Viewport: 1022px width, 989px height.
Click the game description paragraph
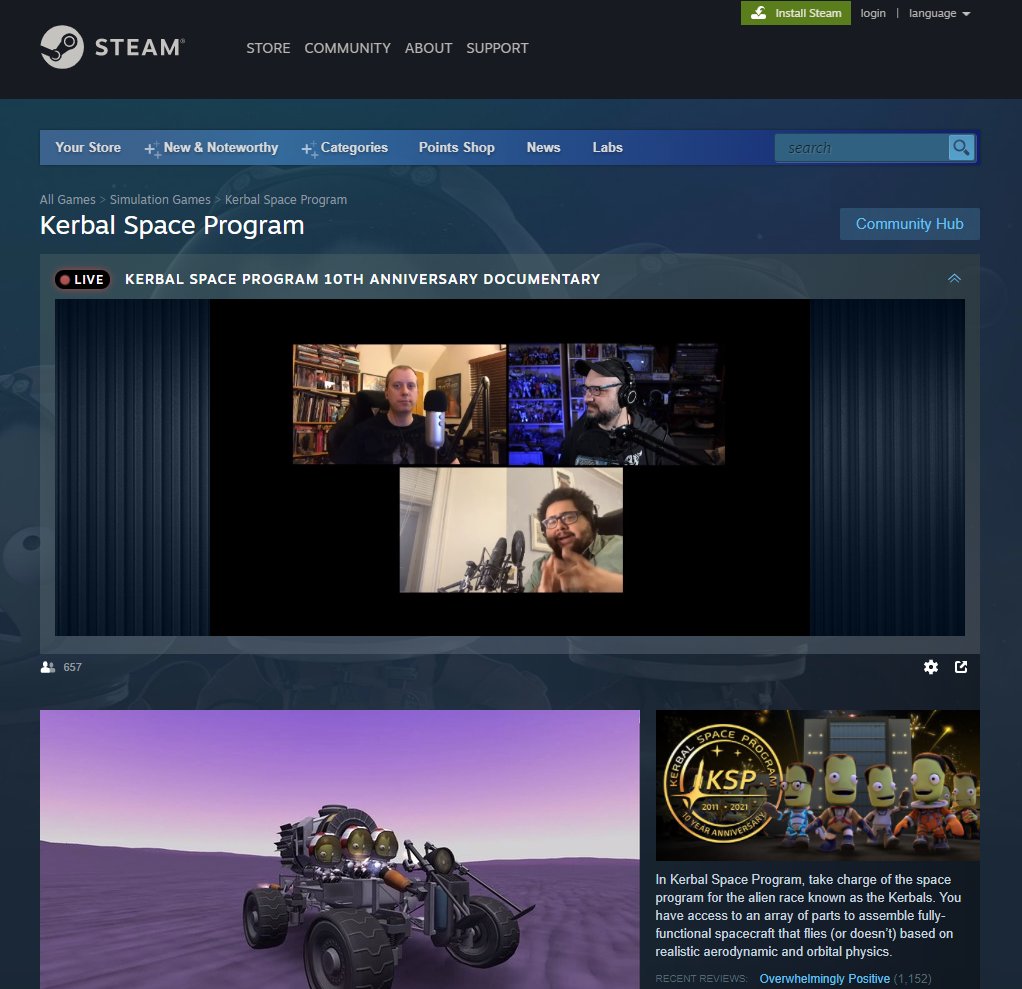click(x=808, y=915)
